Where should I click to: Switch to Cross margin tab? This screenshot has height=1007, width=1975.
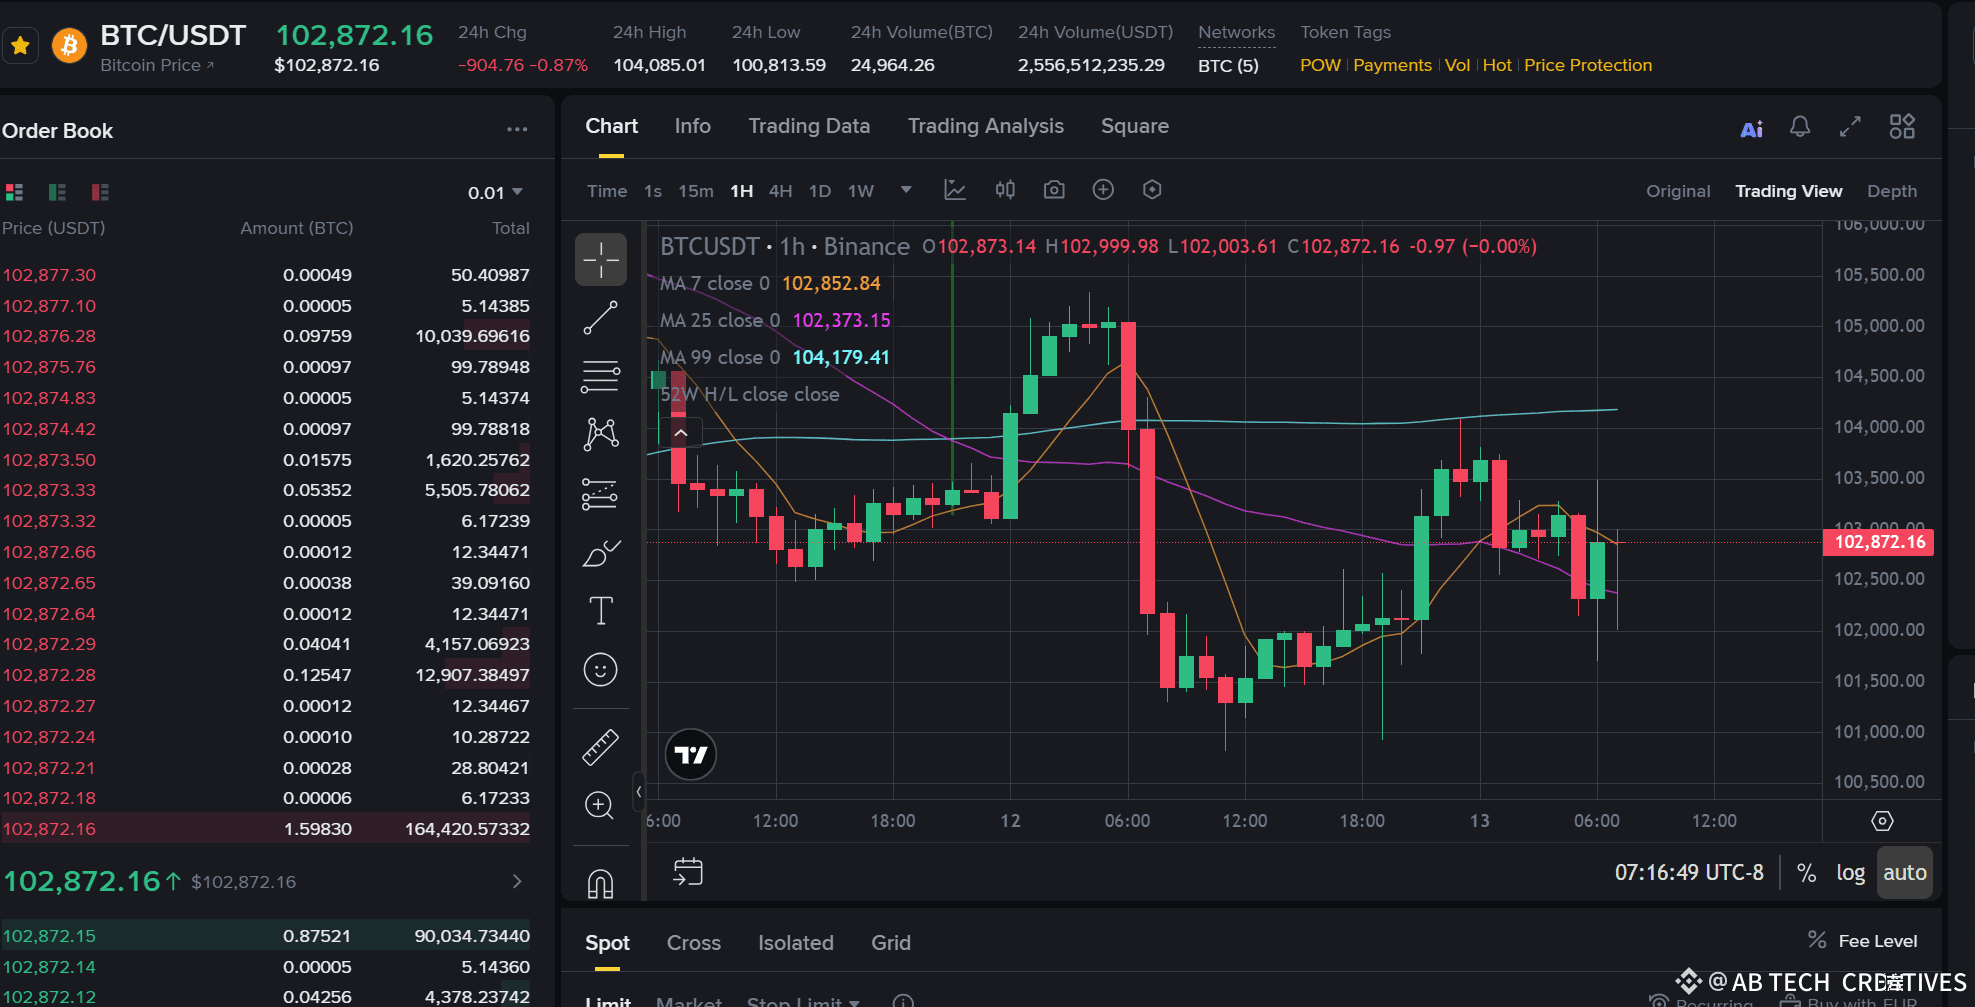click(x=694, y=943)
